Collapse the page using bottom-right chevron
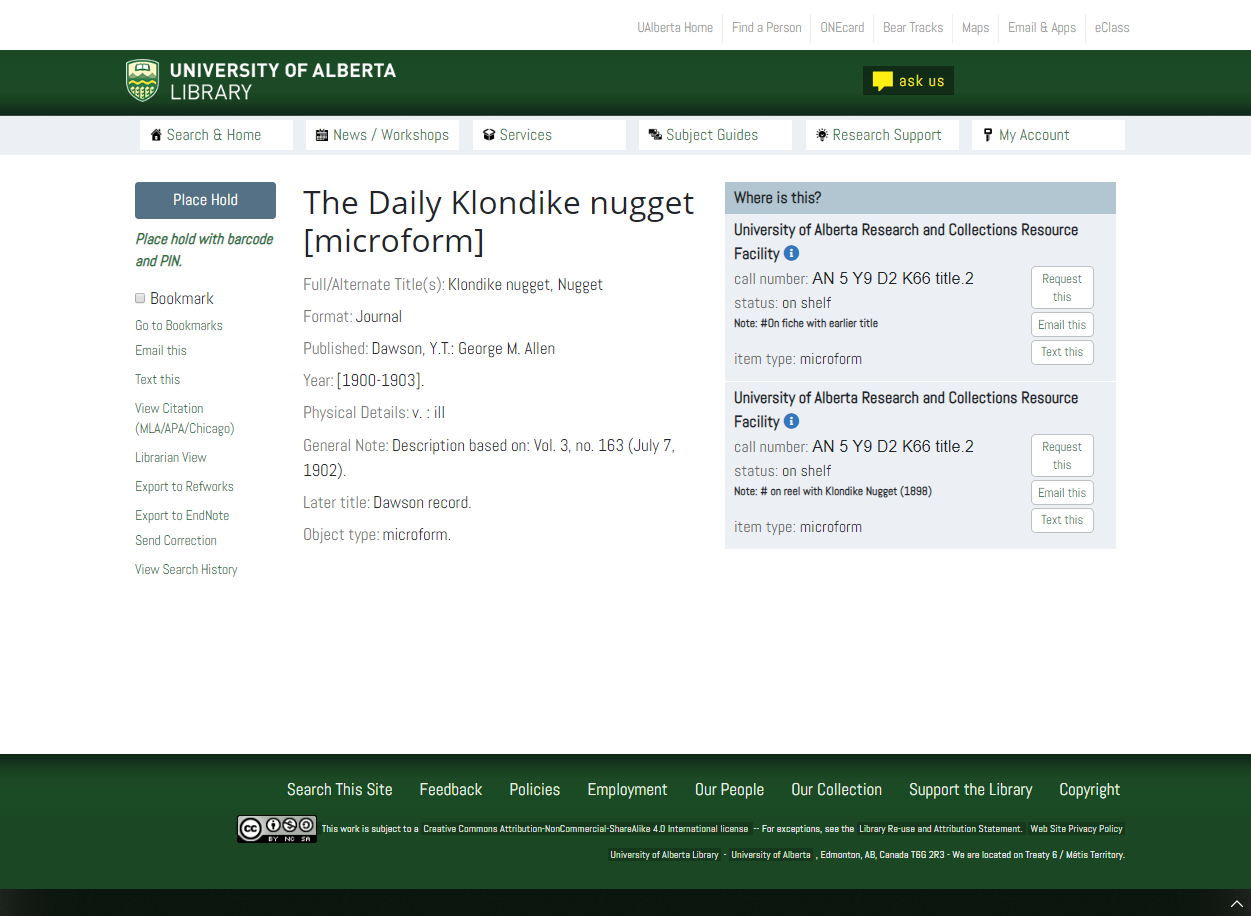 pyautogui.click(x=1238, y=901)
